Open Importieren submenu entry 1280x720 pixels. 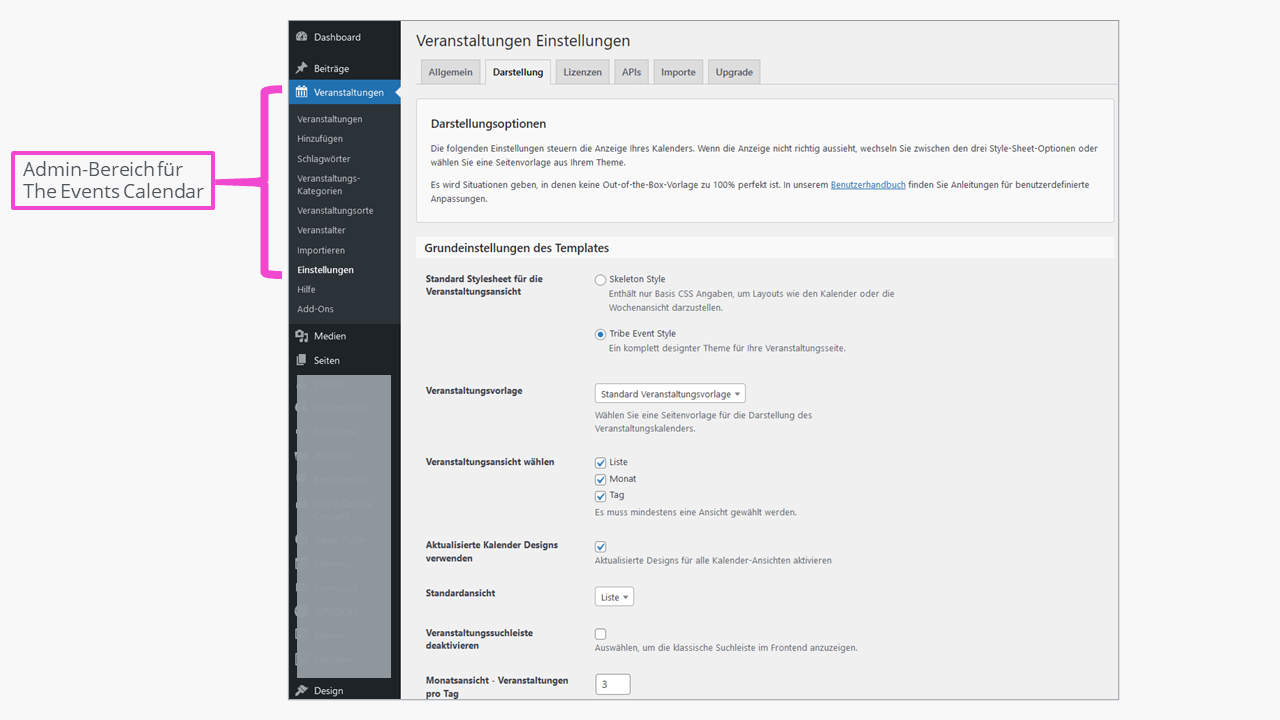pyautogui.click(x=321, y=250)
